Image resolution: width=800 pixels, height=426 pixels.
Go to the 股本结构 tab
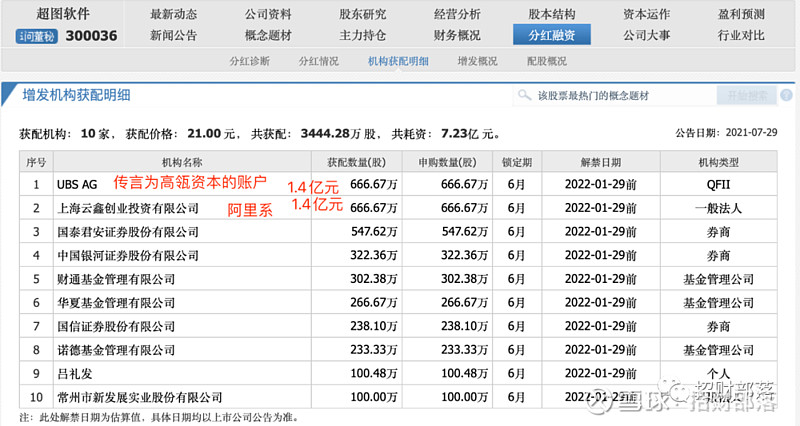552,14
